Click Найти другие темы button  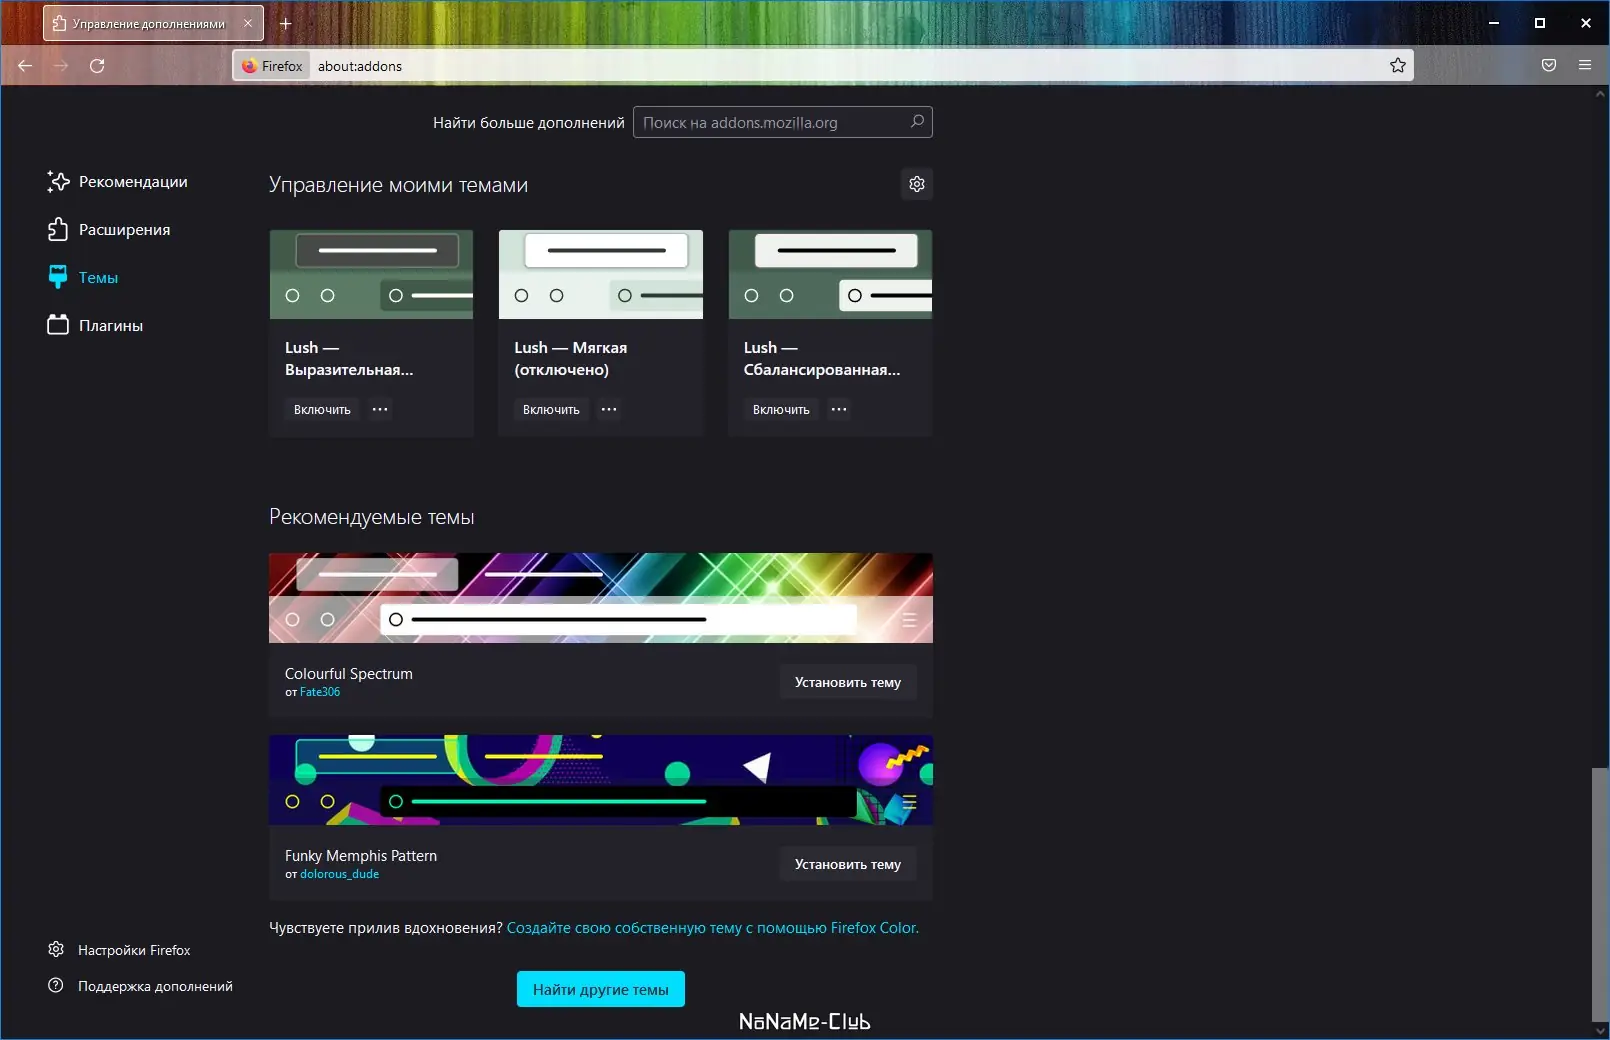click(x=601, y=989)
